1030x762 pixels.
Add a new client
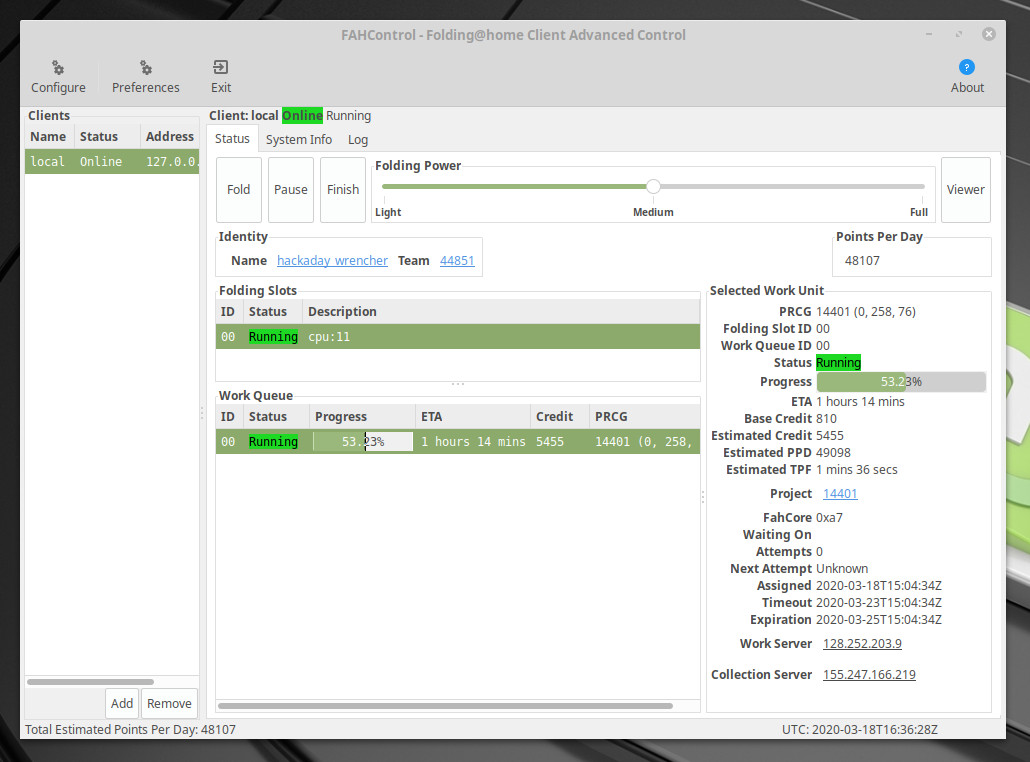[x=122, y=703]
